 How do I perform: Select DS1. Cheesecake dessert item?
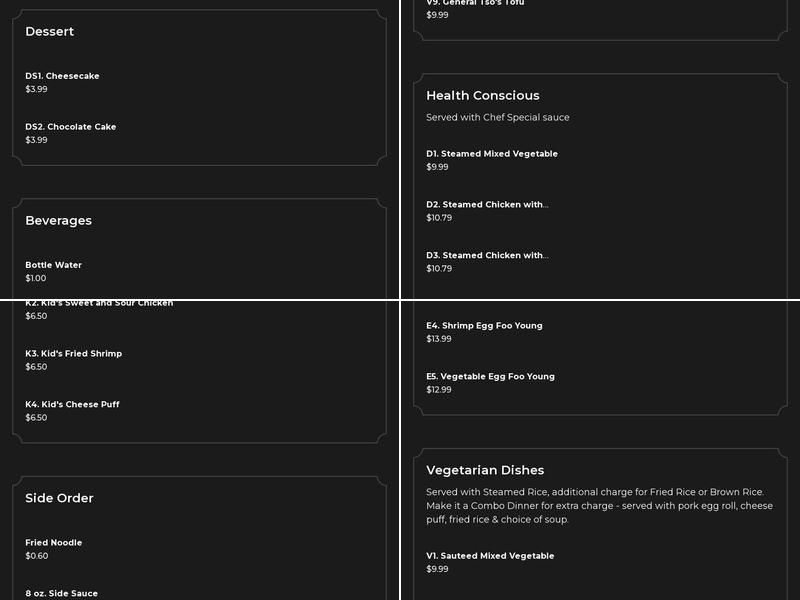click(62, 76)
